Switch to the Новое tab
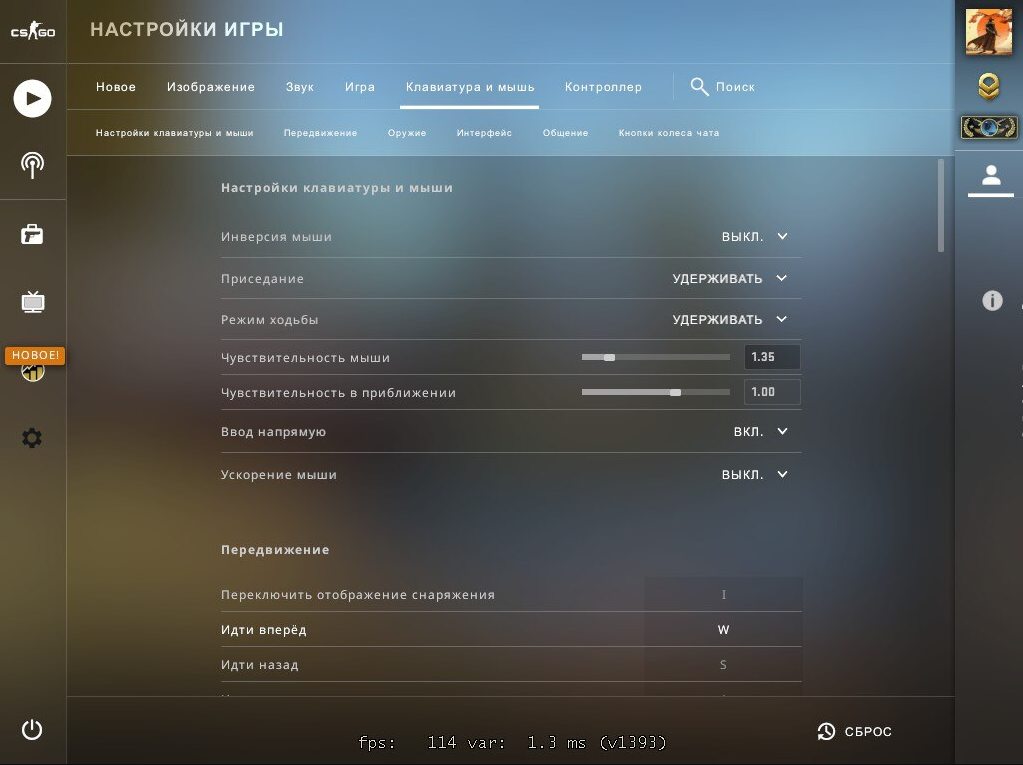Image resolution: width=1023 pixels, height=765 pixels. (116, 87)
